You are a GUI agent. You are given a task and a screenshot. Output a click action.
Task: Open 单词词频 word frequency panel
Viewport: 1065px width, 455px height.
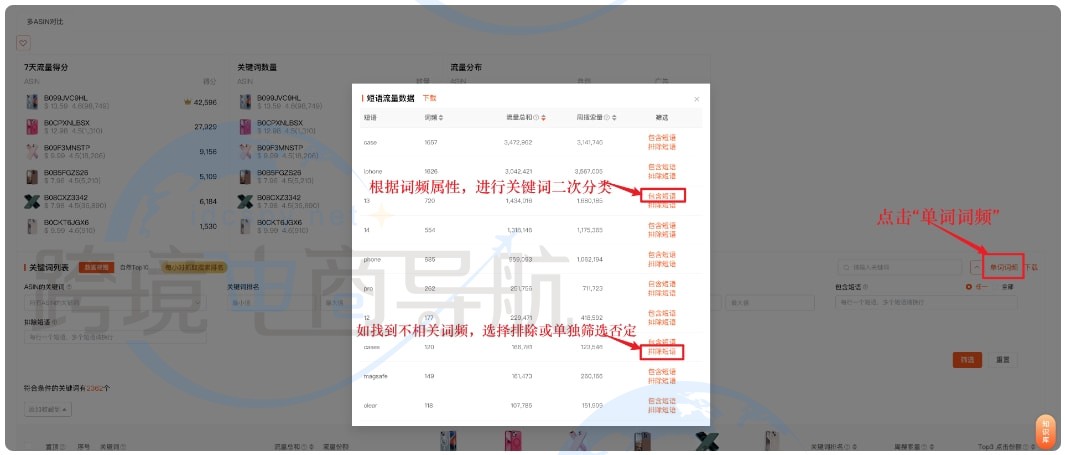[1004, 268]
